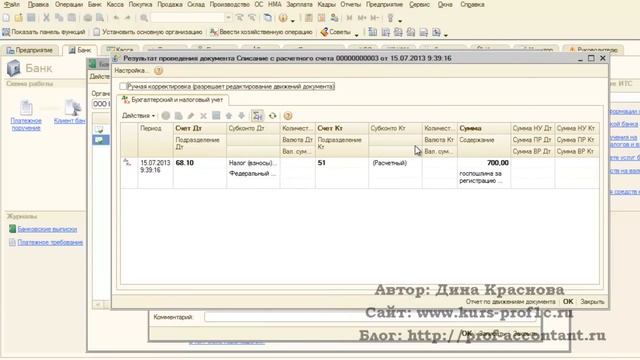Click the Счет Кт column header
The height and width of the screenshot is (360, 640).
click(x=342, y=128)
